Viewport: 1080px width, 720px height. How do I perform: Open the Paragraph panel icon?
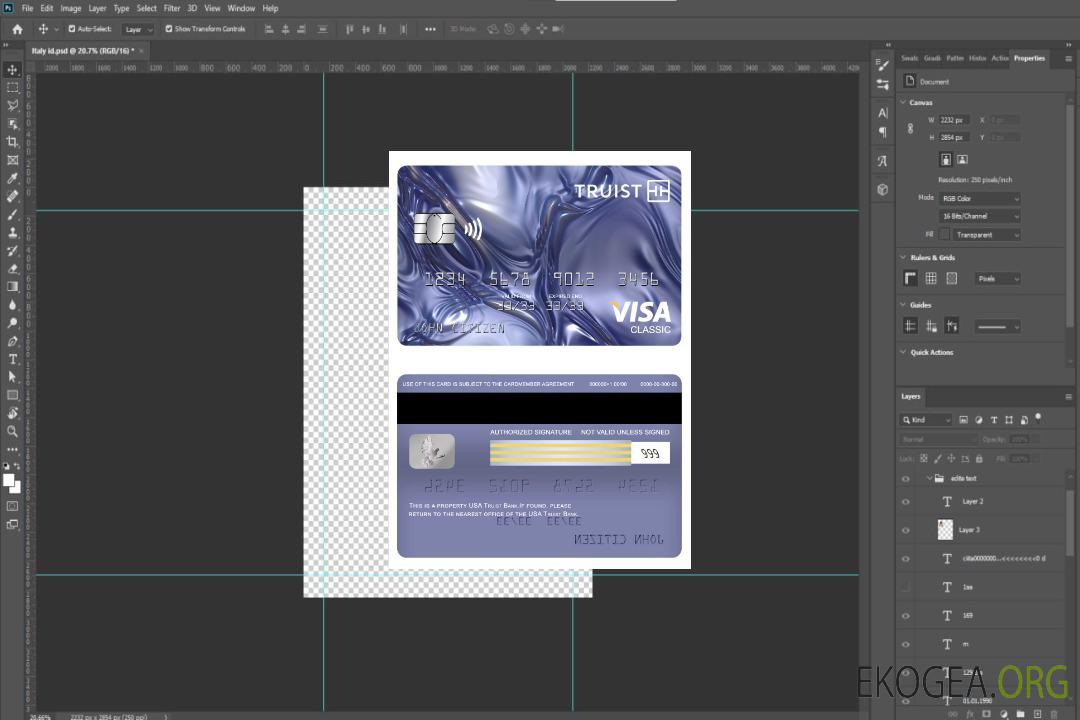pyautogui.click(x=882, y=132)
